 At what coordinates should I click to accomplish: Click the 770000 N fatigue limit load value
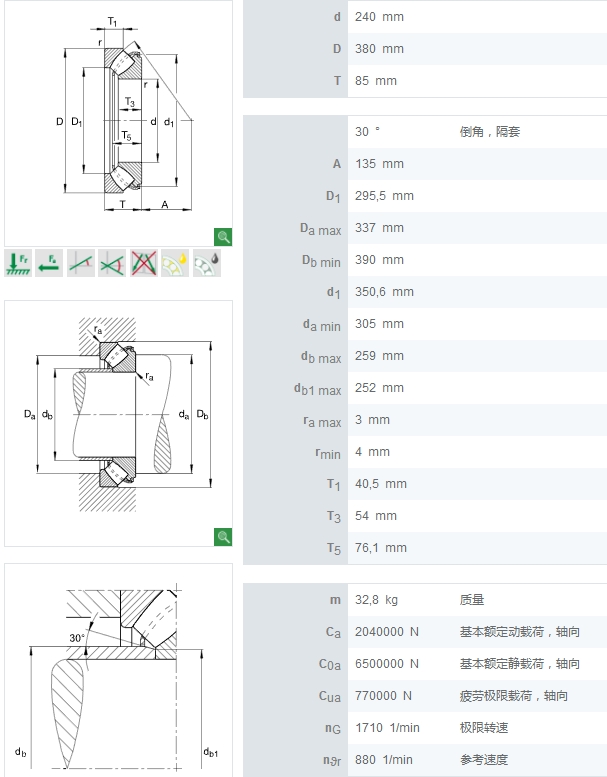383,696
